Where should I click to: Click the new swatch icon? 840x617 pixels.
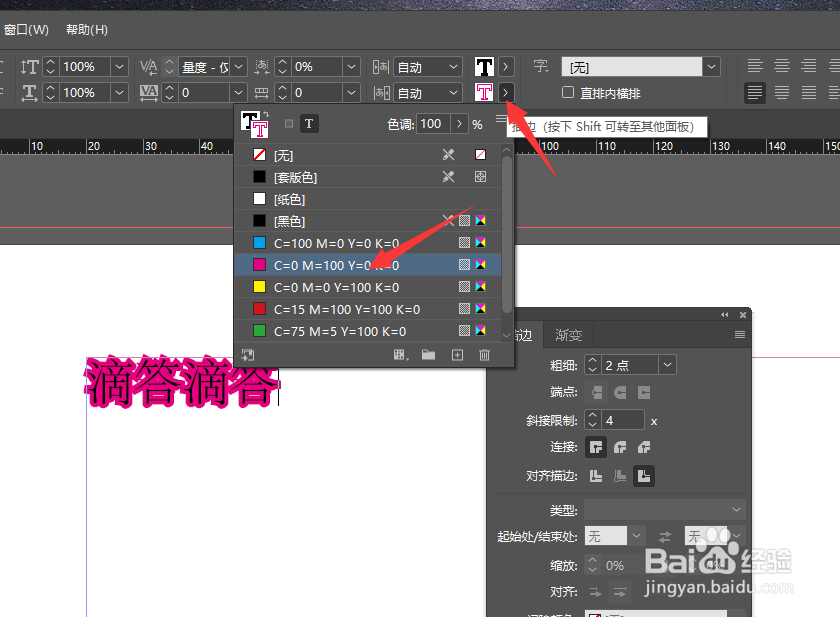458,355
